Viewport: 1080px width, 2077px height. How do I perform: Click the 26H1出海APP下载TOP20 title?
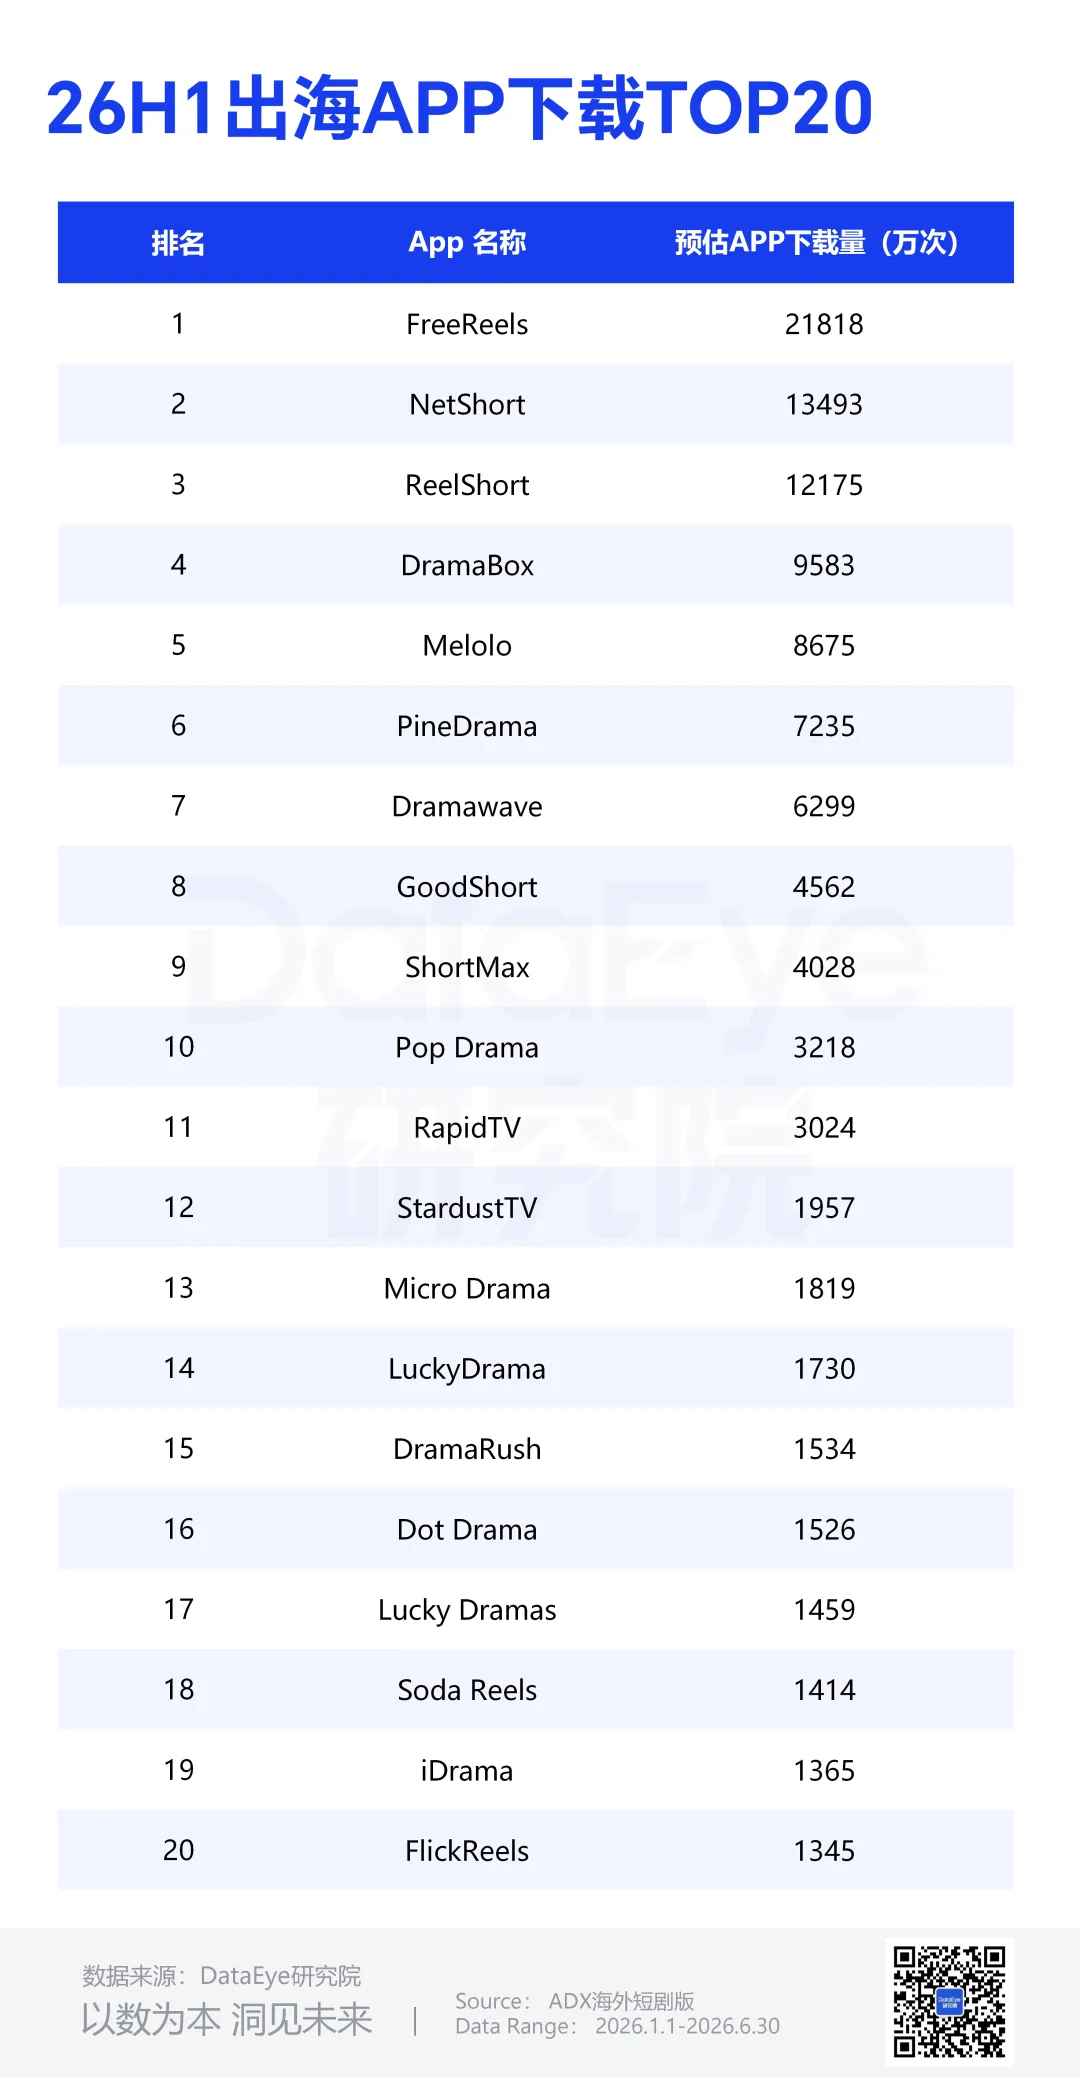click(x=460, y=108)
